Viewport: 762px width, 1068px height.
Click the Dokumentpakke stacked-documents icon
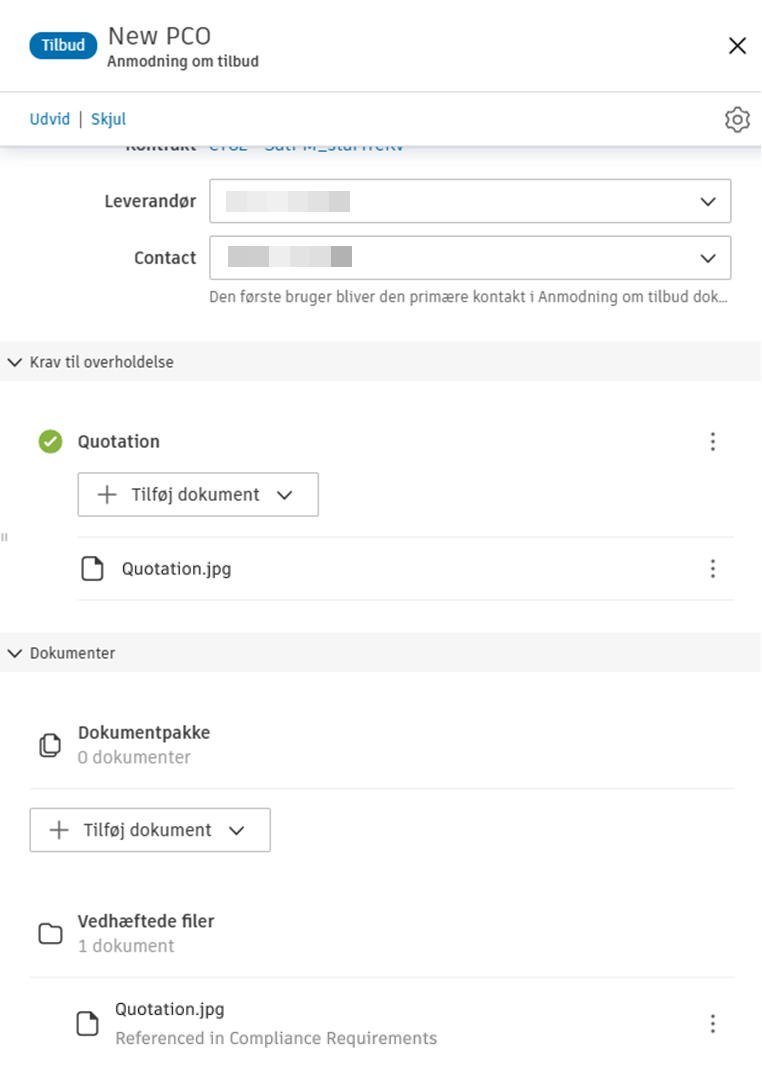[49, 744]
